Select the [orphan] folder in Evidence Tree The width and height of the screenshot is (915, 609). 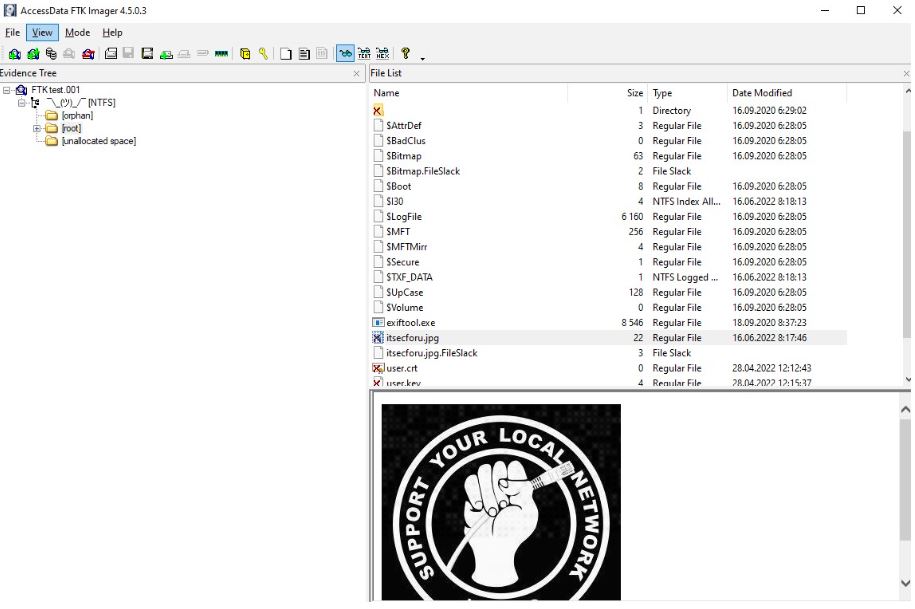click(x=77, y=116)
